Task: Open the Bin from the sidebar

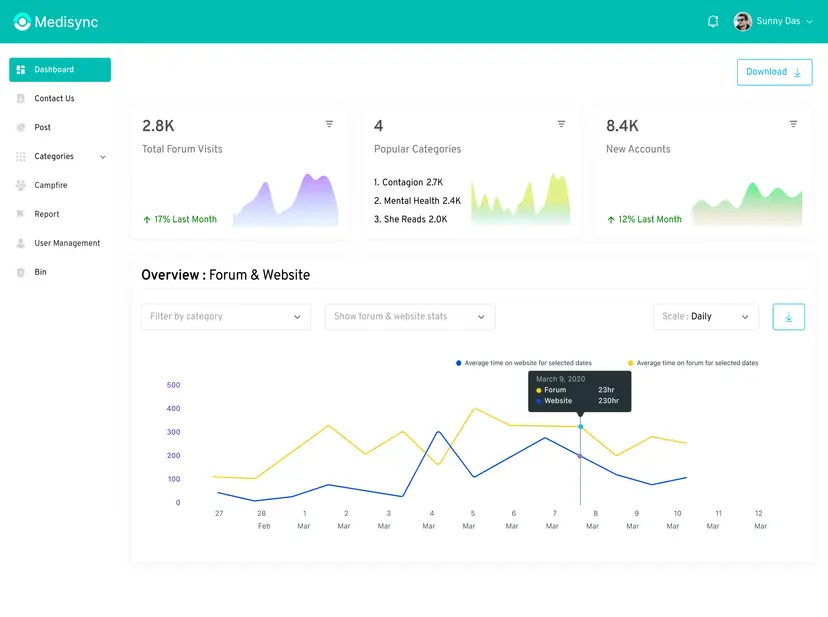Action: [x=23, y=272]
